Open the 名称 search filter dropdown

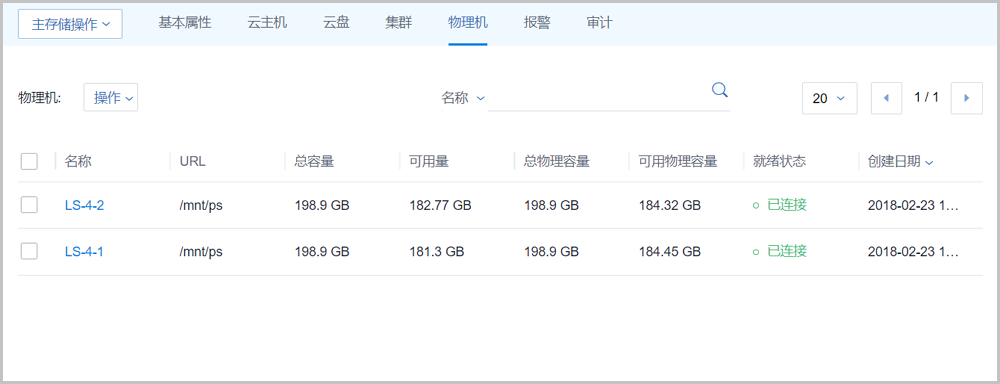[464, 98]
